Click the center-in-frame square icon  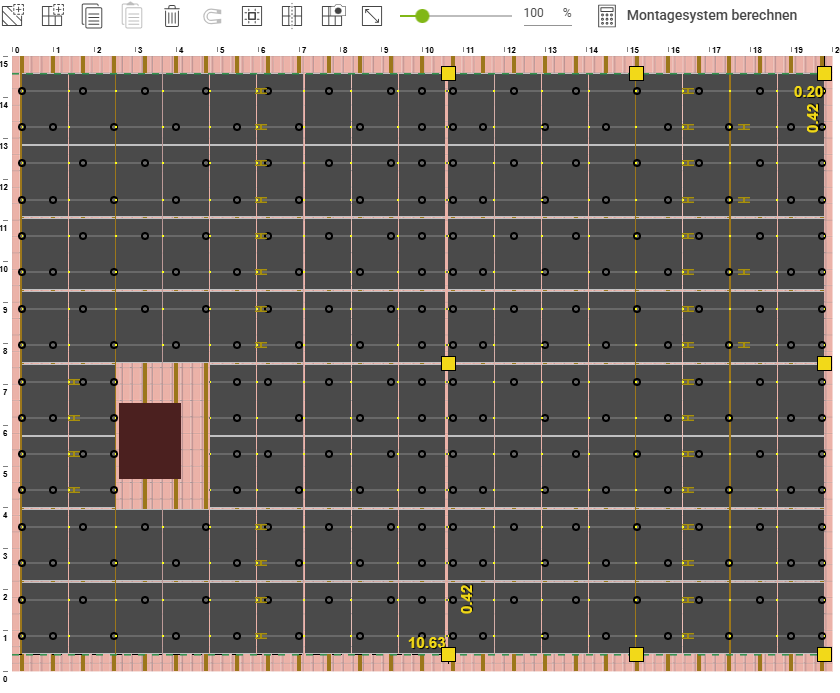pyautogui.click(x=252, y=16)
